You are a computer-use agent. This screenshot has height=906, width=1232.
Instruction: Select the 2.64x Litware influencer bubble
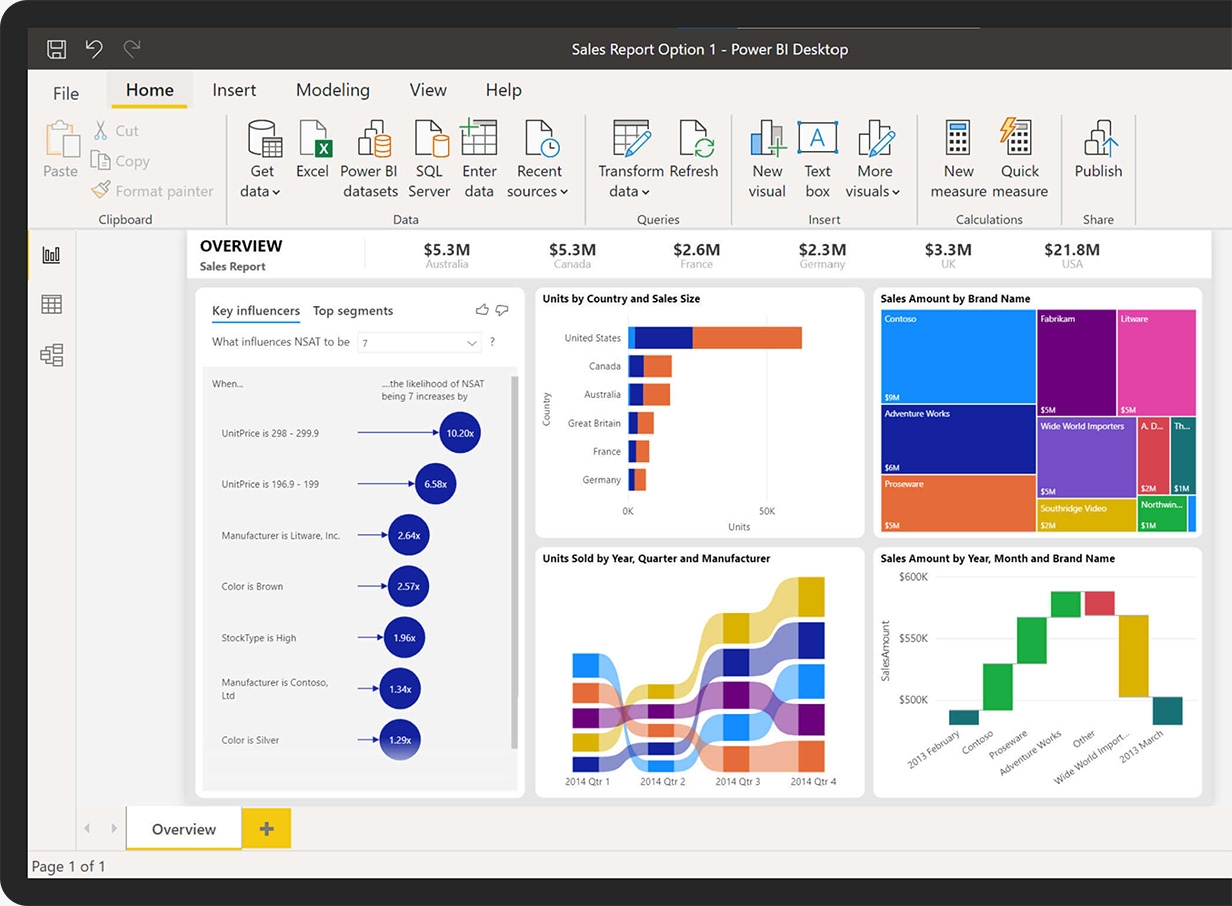tap(408, 535)
